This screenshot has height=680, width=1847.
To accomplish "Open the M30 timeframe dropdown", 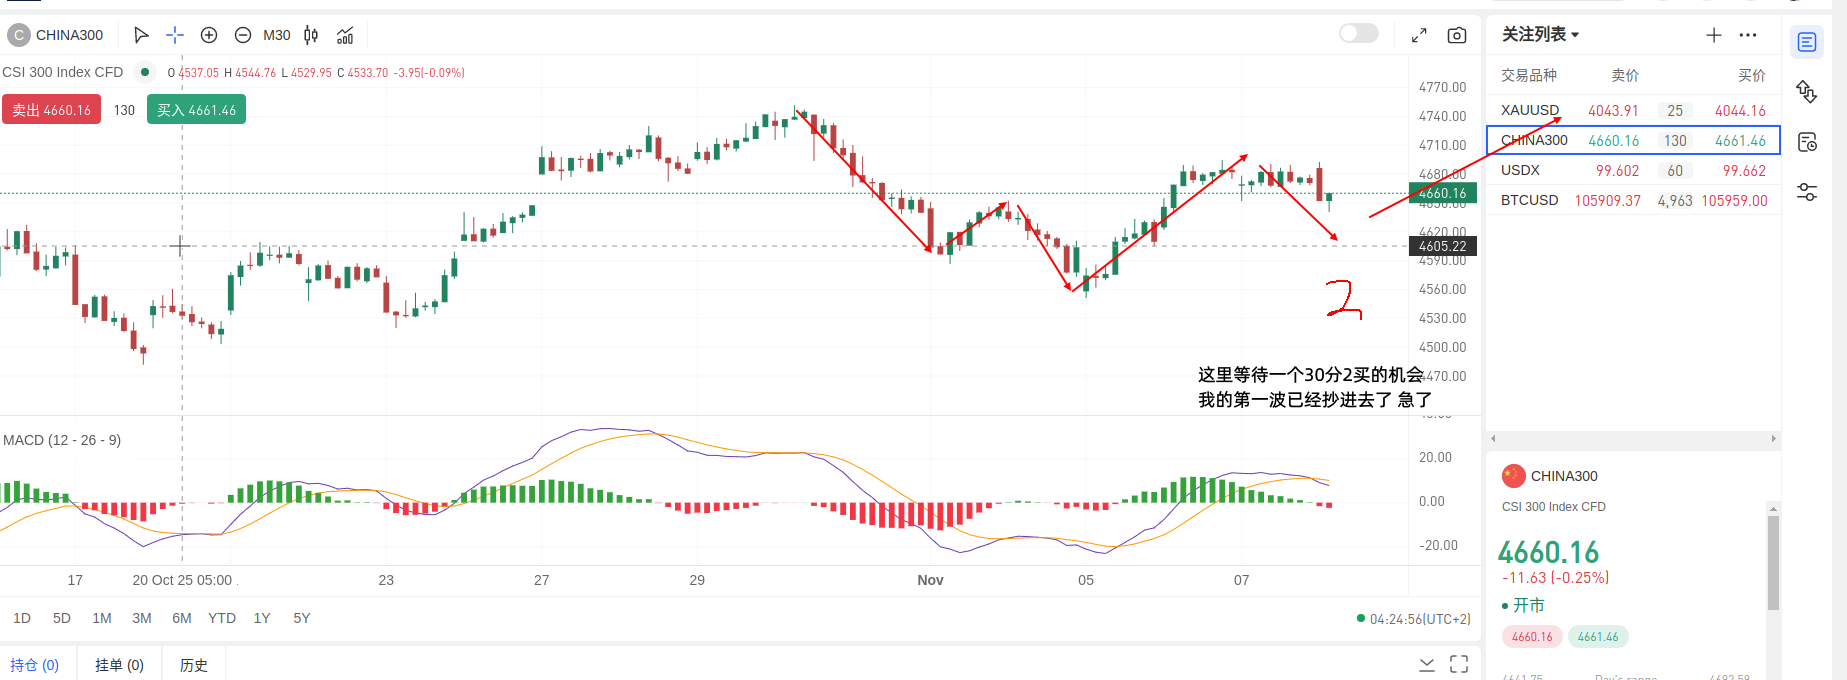I will pyautogui.click(x=277, y=35).
